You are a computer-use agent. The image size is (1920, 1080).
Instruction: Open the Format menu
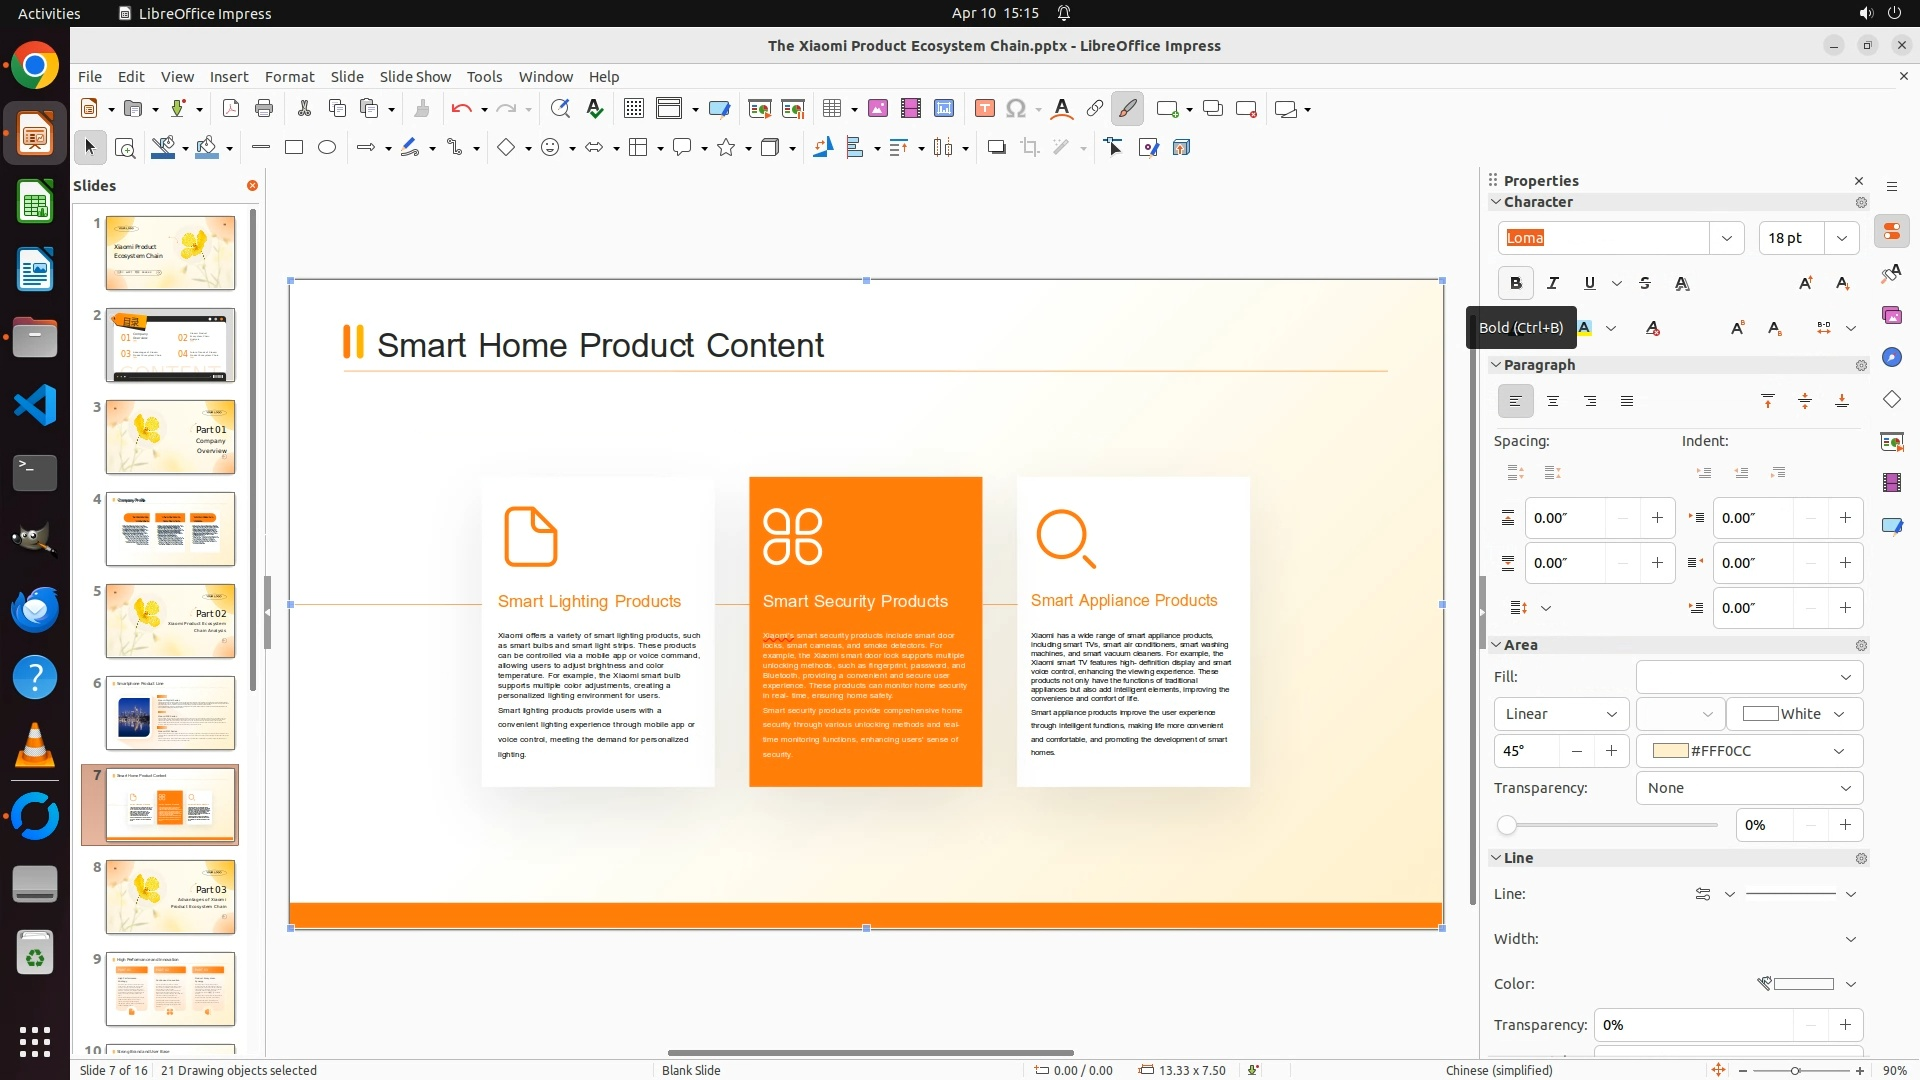289,77
